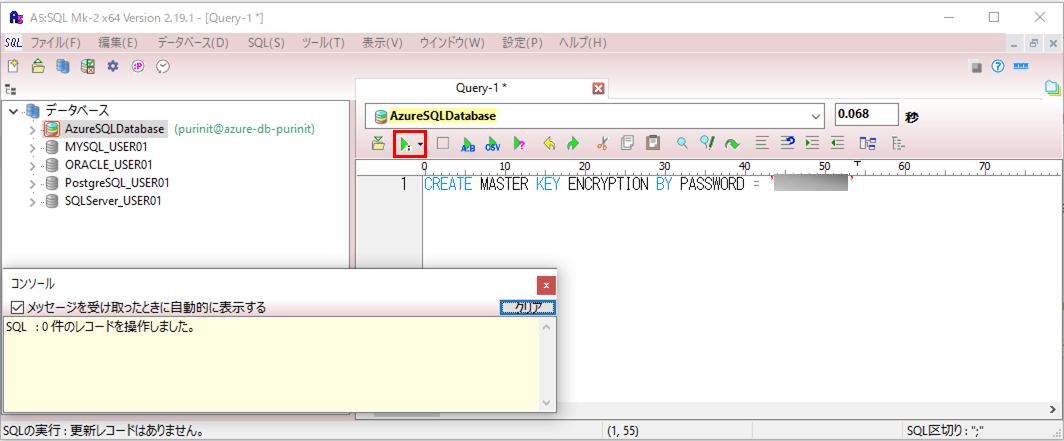Click the copy pages icon
1064x441 pixels.
point(628,143)
